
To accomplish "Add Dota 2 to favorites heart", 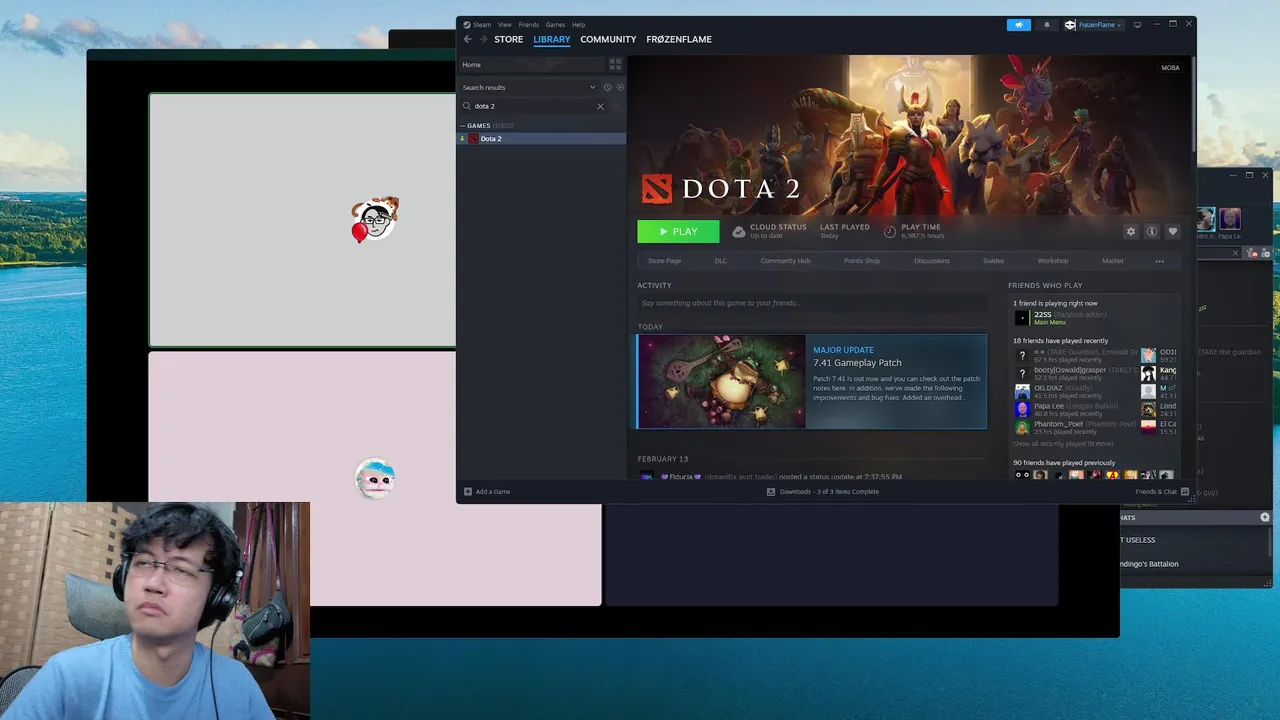I will [x=1173, y=231].
